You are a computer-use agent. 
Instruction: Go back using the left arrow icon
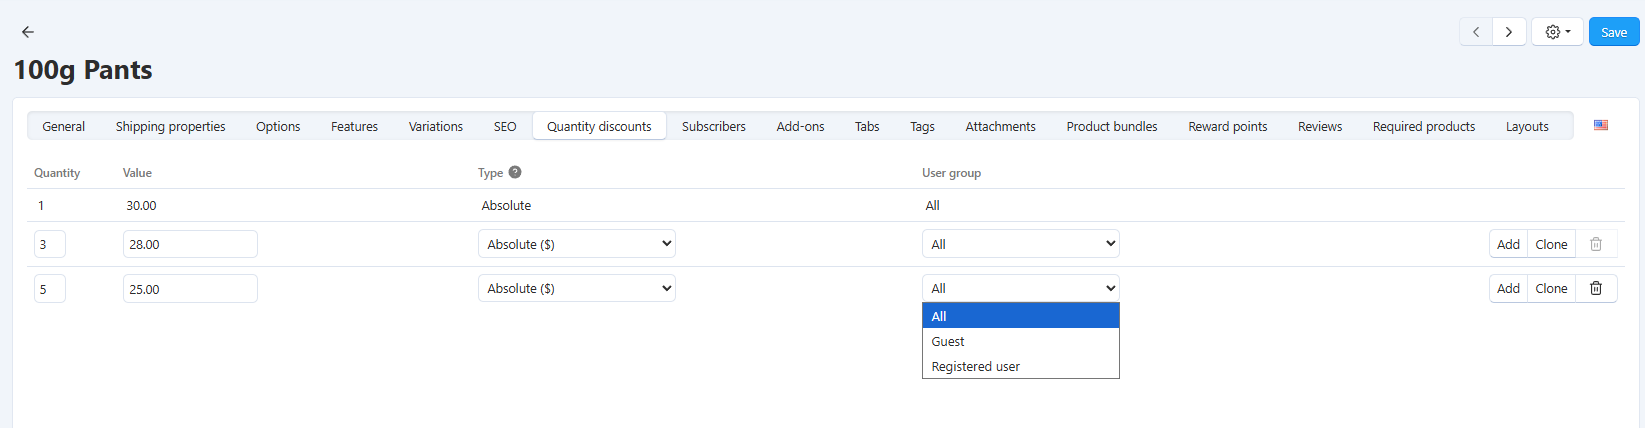[28, 32]
